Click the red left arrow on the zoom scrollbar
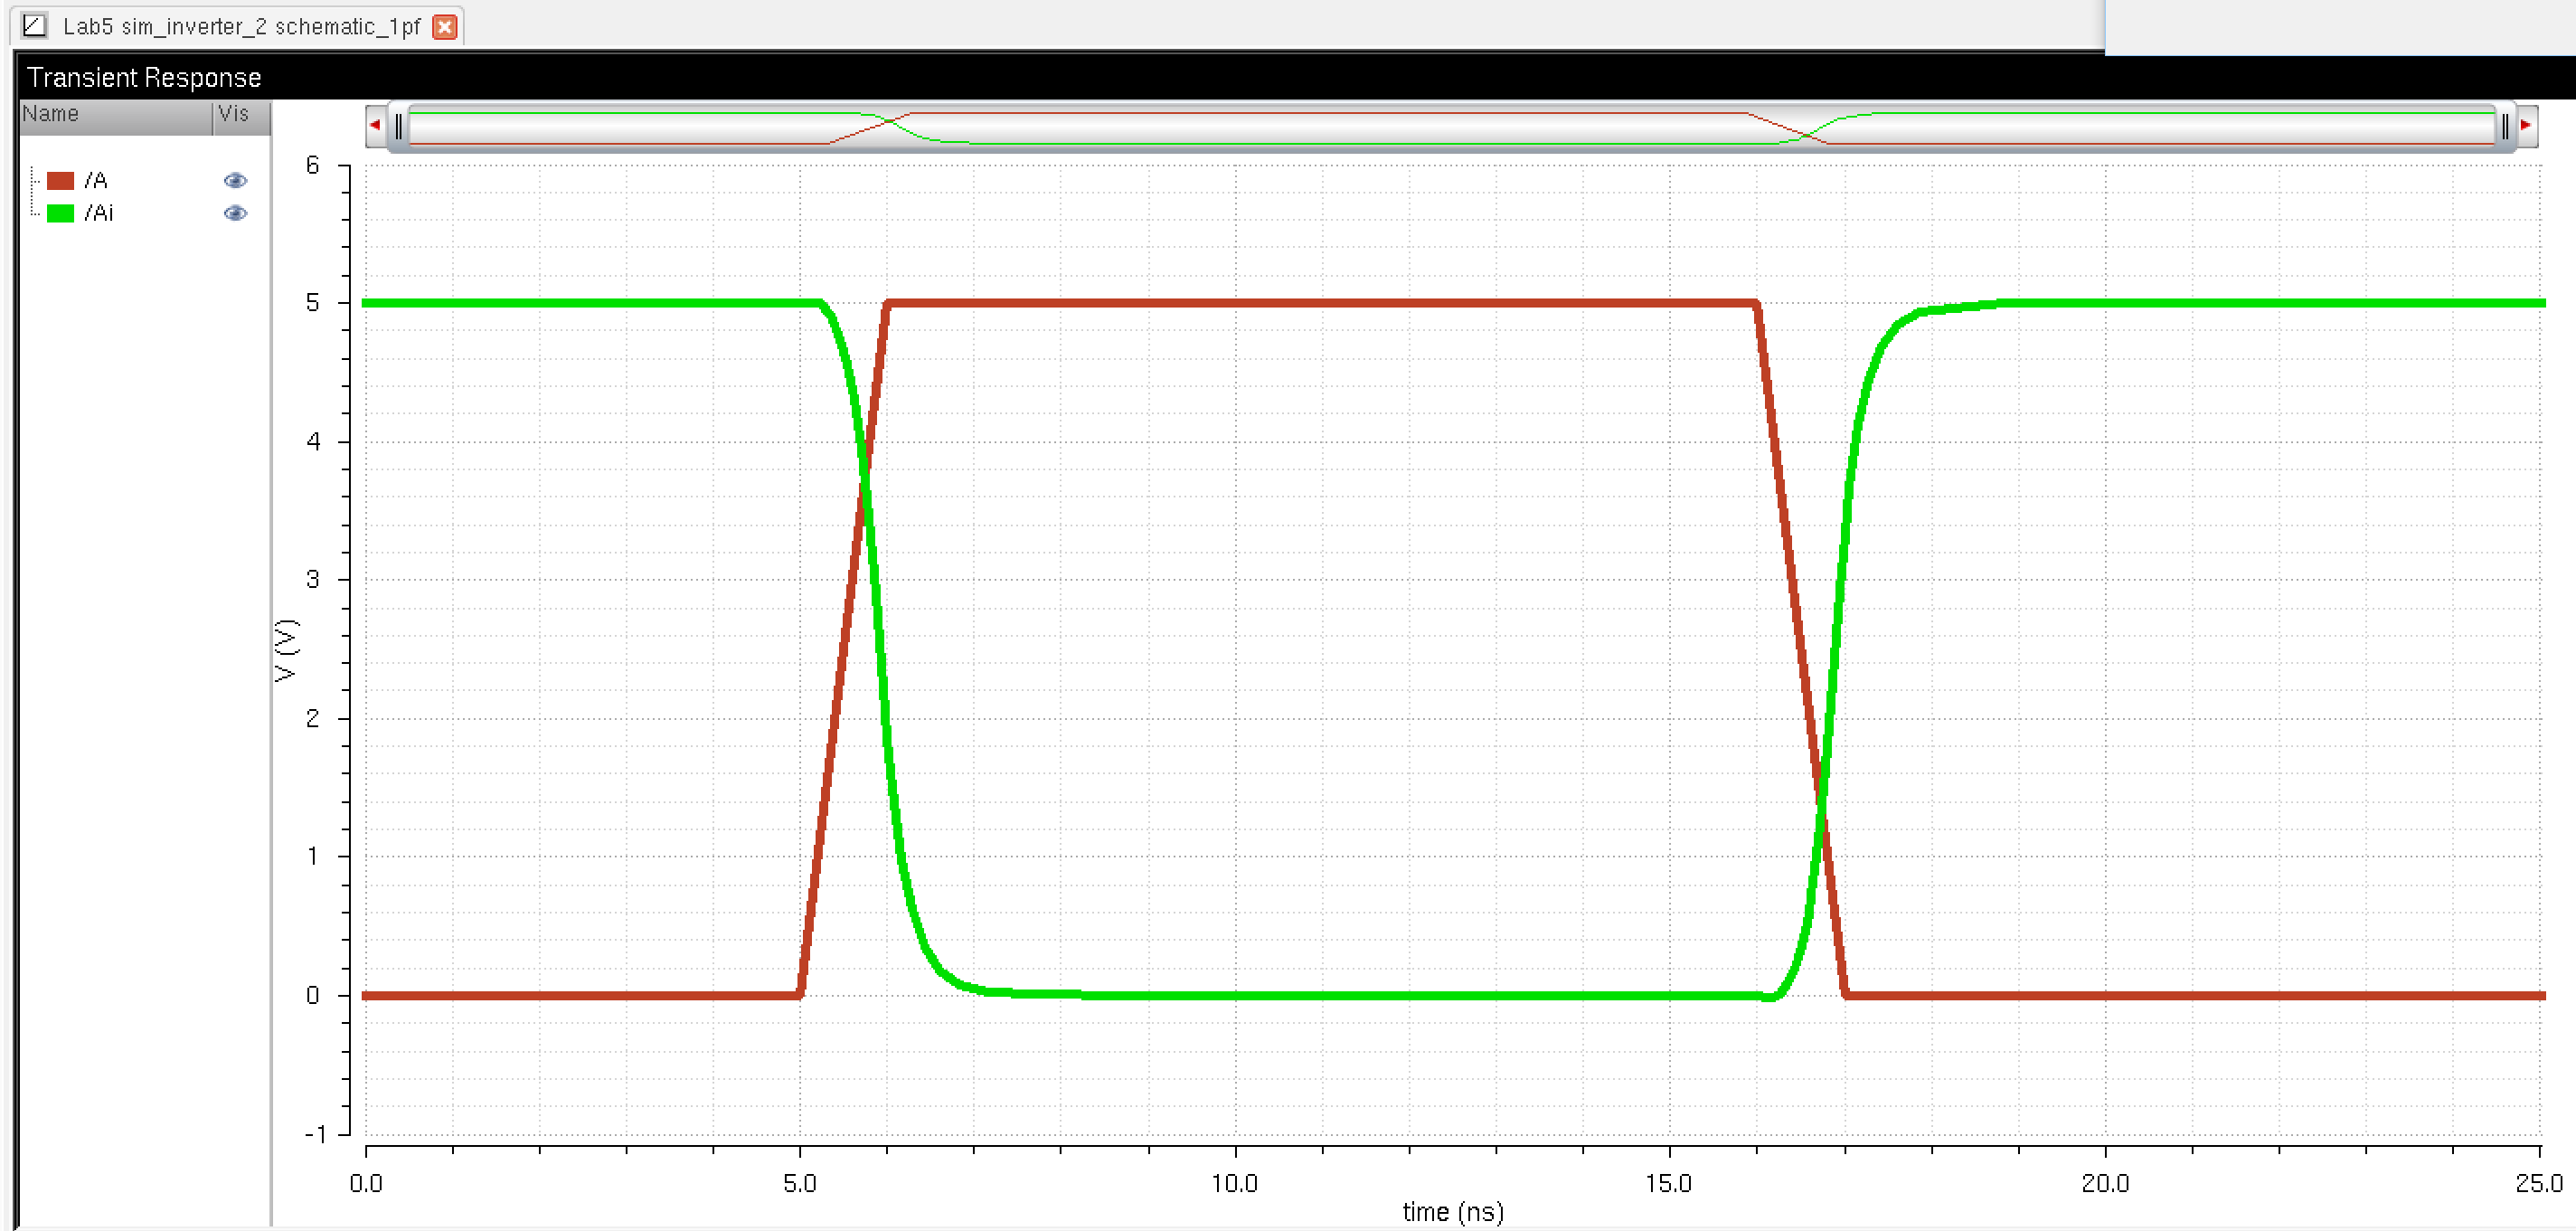 click(x=375, y=125)
